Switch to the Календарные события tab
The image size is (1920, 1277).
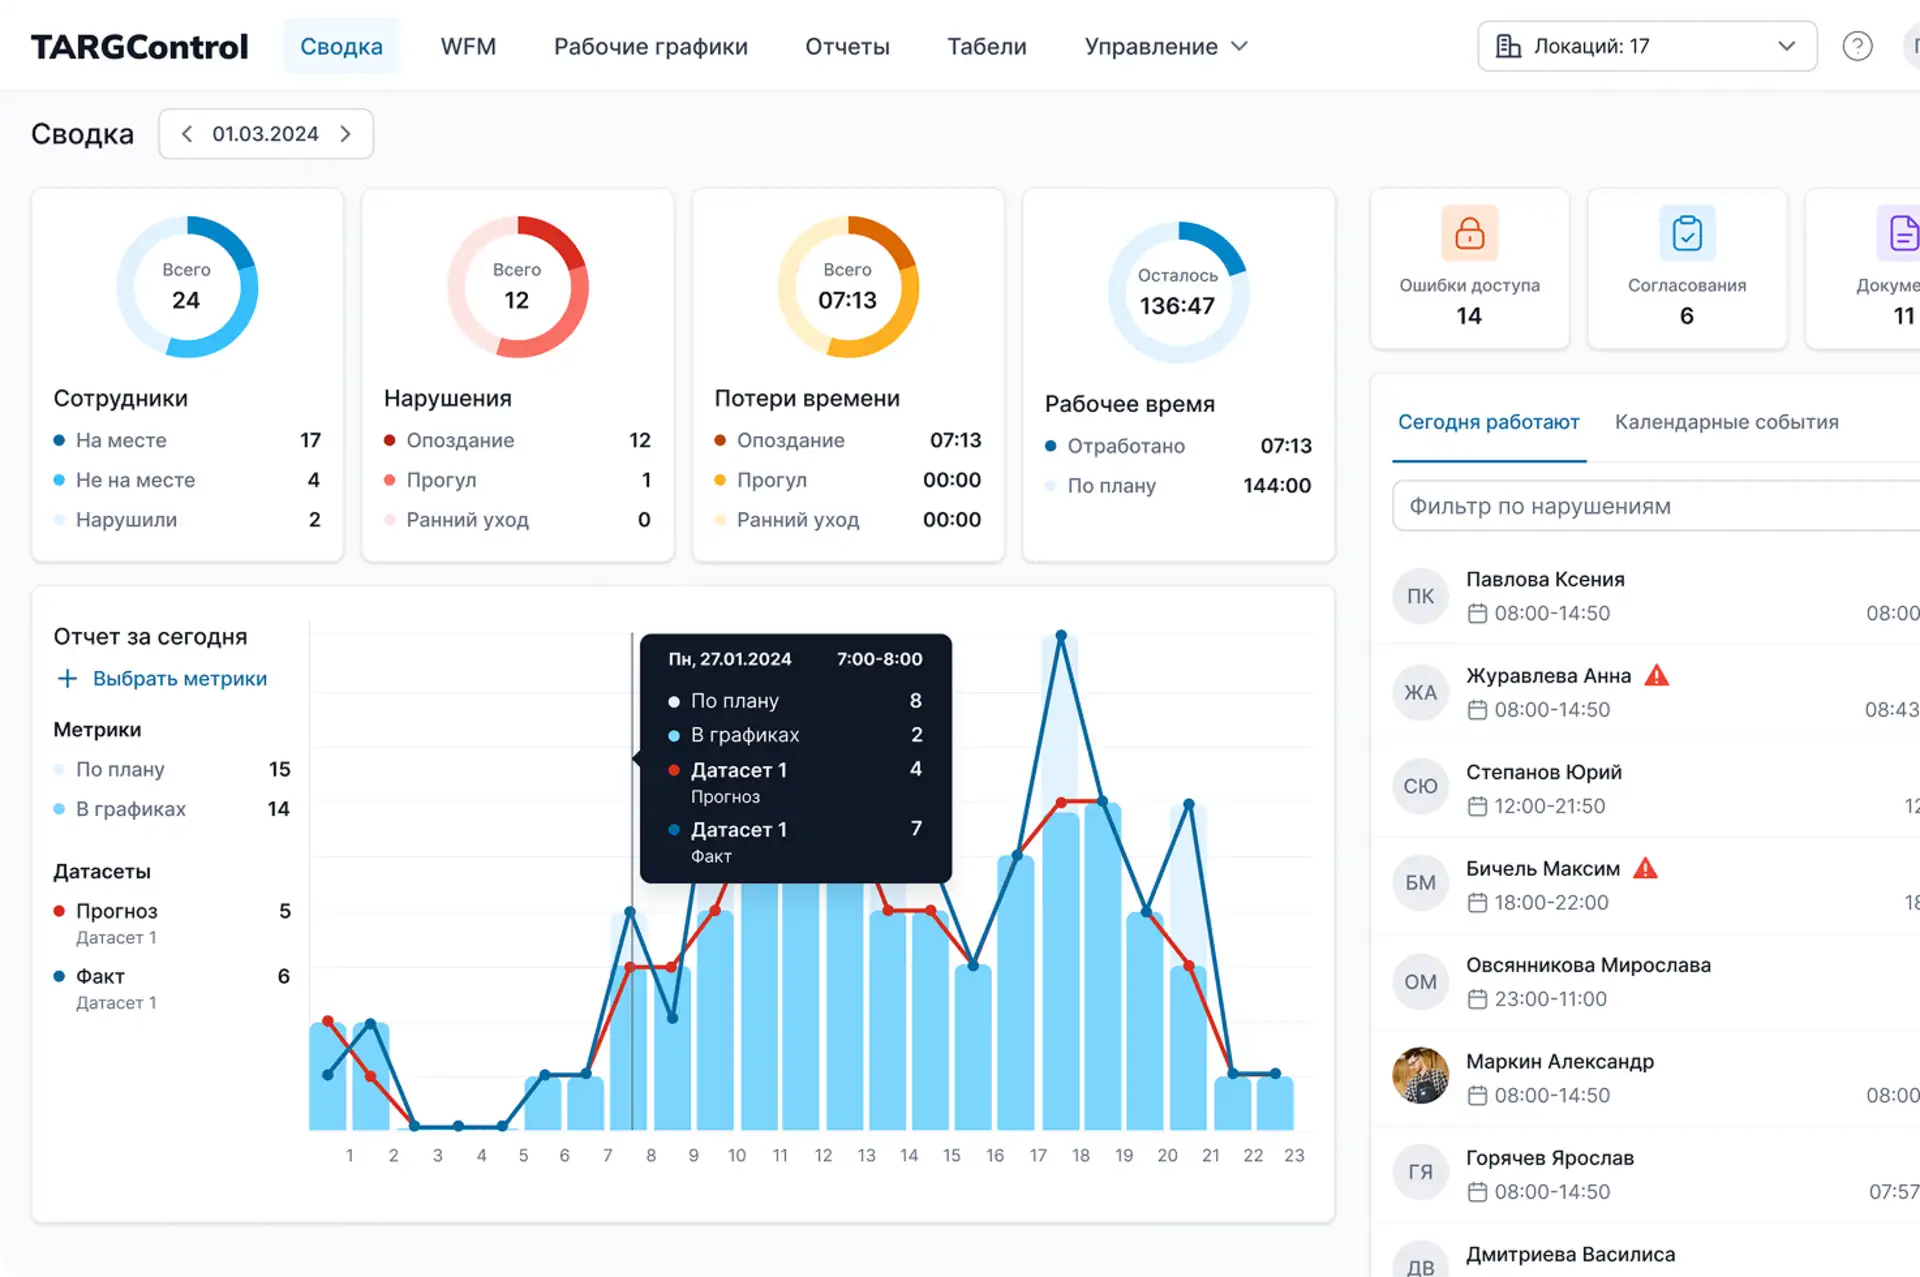[1726, 422]
